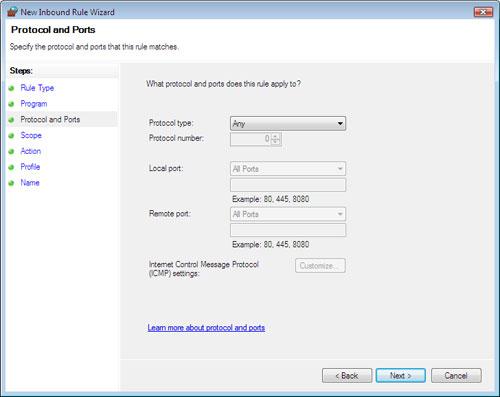500x397 pixels.
Task: Click the Protocol number spinner arrows
Action: pos(276,139)
